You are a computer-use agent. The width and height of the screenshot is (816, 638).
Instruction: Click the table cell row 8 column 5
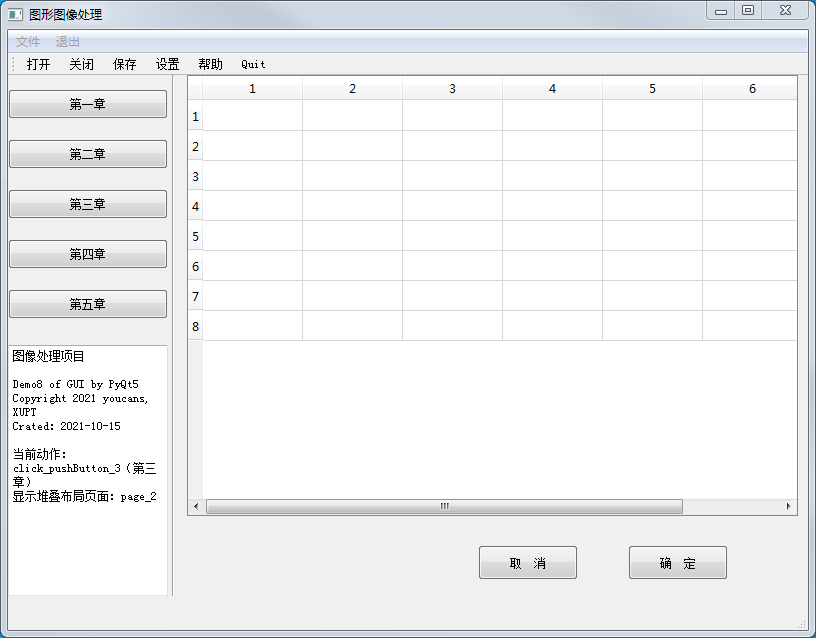(652, 326)
